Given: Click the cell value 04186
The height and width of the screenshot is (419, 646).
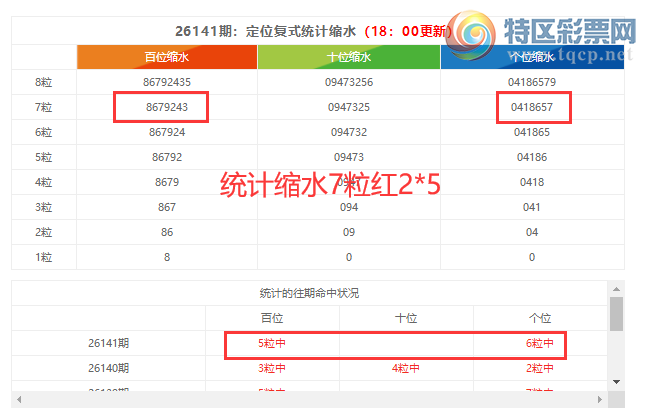Looking at the screenshot, I should 532,157.
